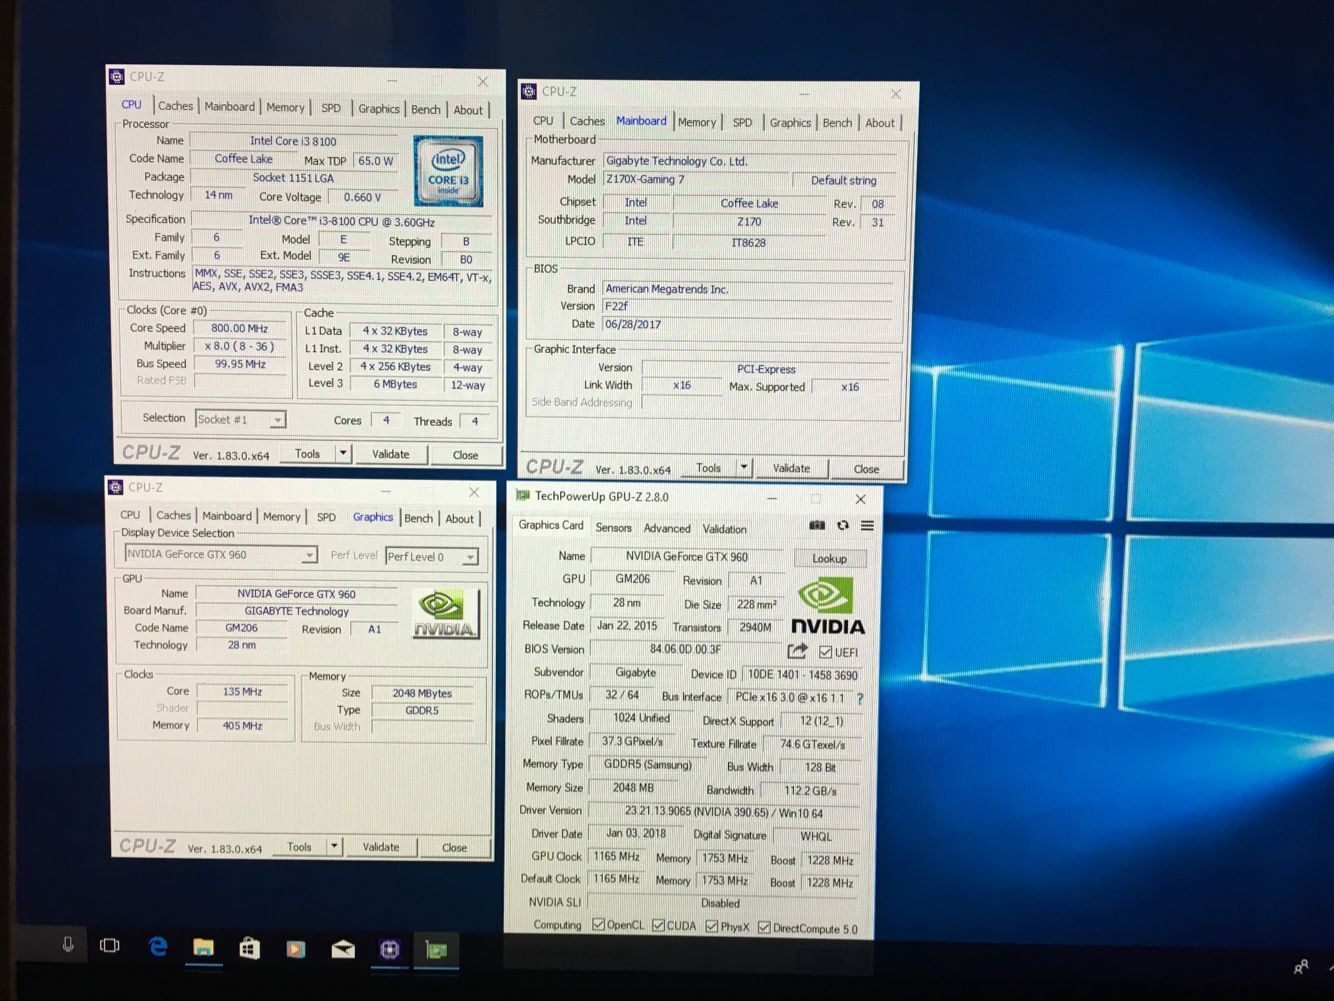Click the Tools button in the processor CPU-Z window

coord(307,453)
